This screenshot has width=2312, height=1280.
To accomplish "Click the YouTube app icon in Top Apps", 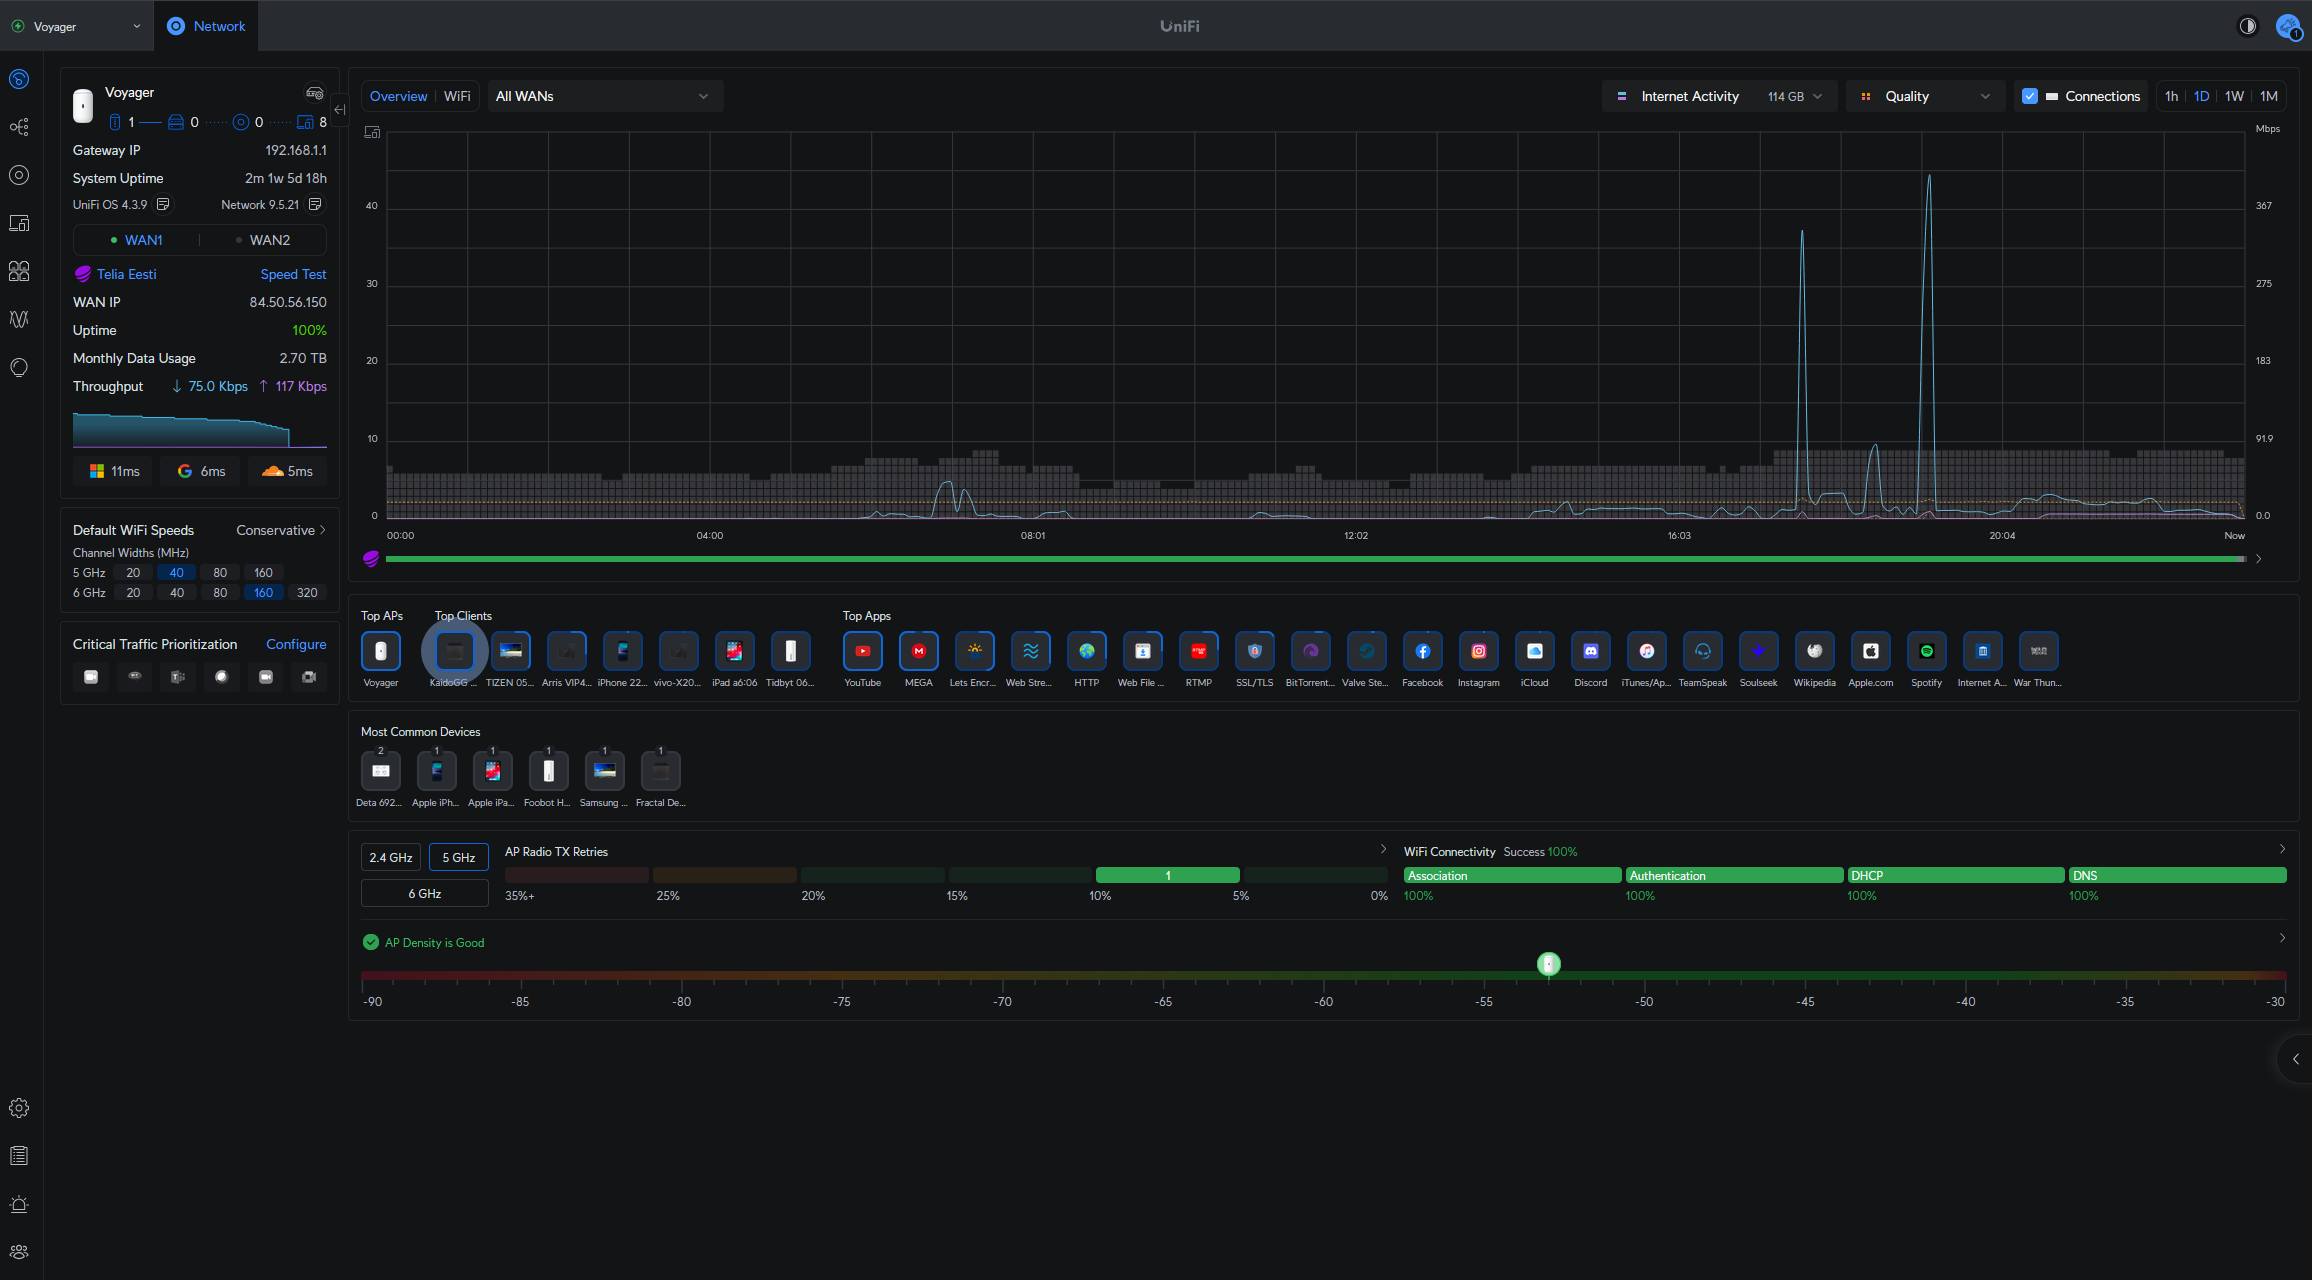I will click(862, 651).
